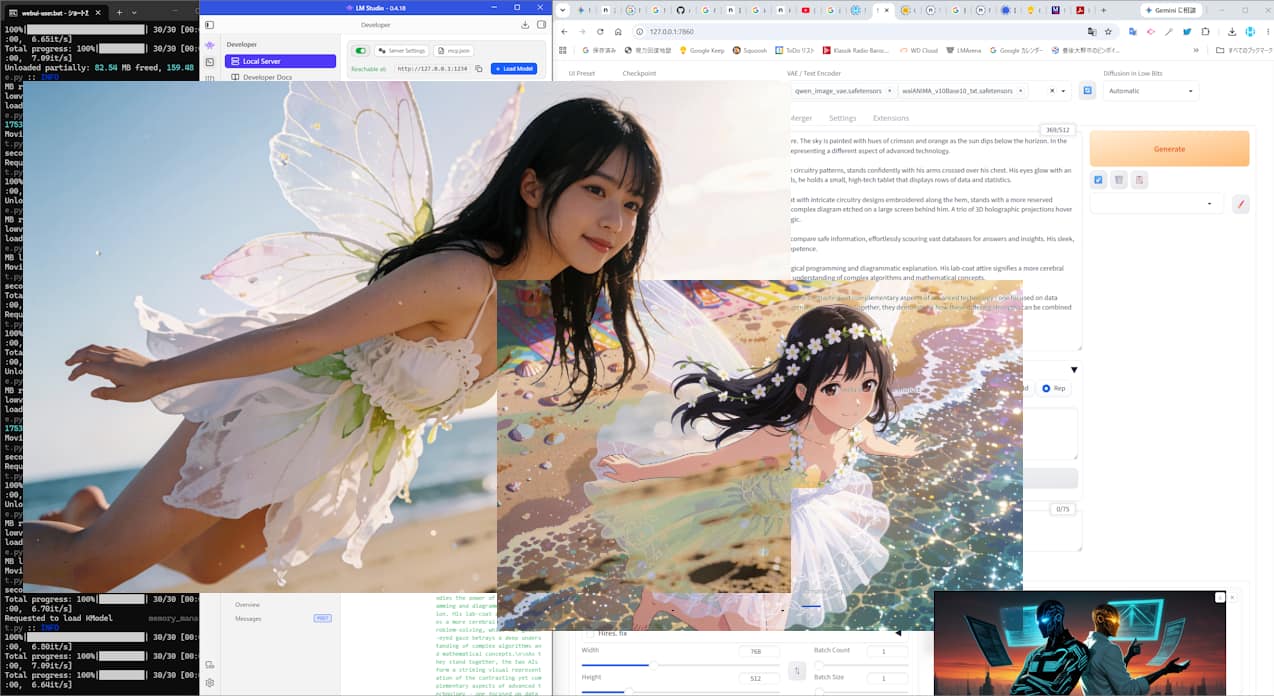Click the Overview entry in LM Studio
This screenshot has height=696, width=1274.
(247, 604)
